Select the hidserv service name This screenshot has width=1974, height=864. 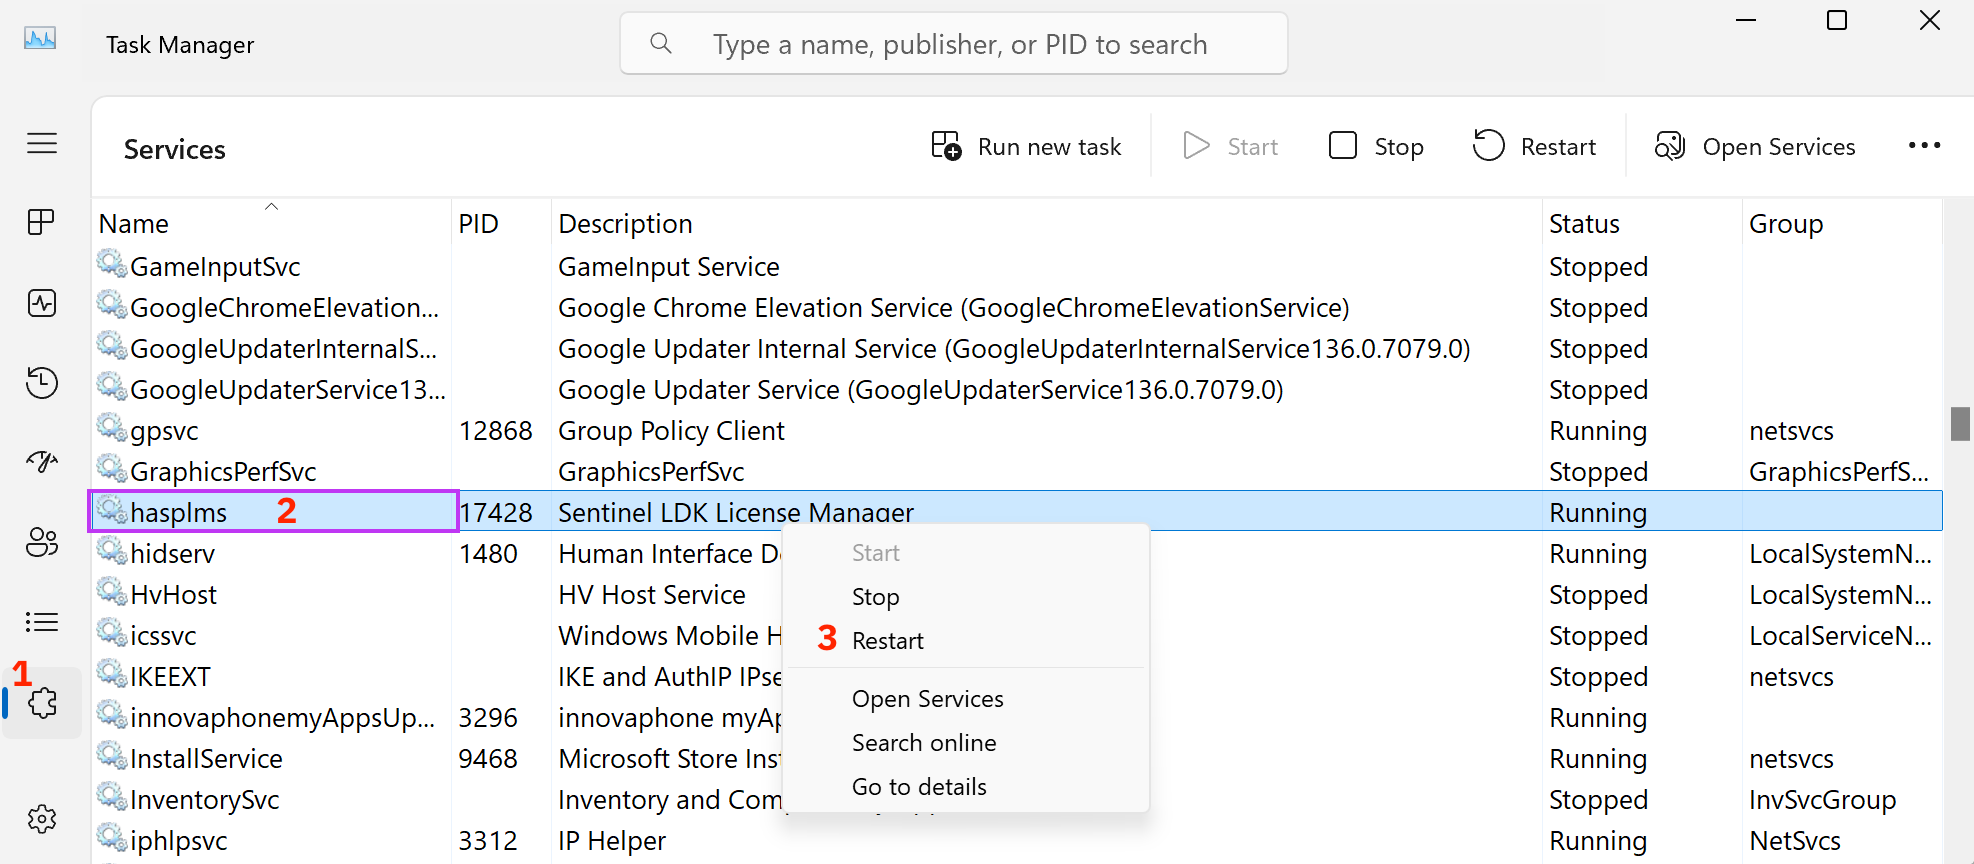172,554
